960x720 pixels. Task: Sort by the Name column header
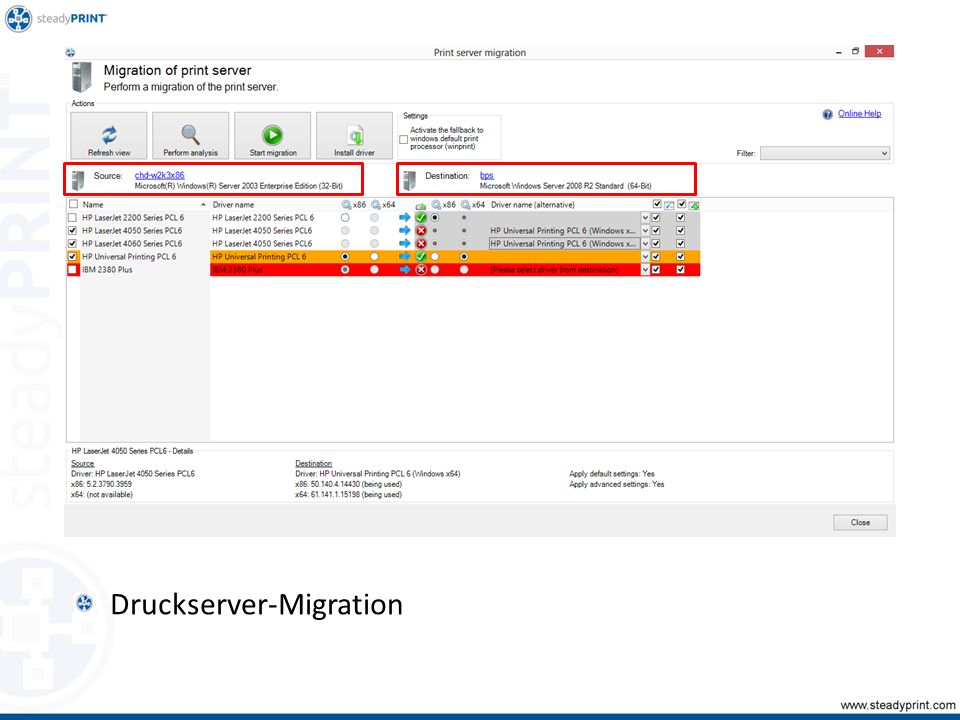coord(93,204)
